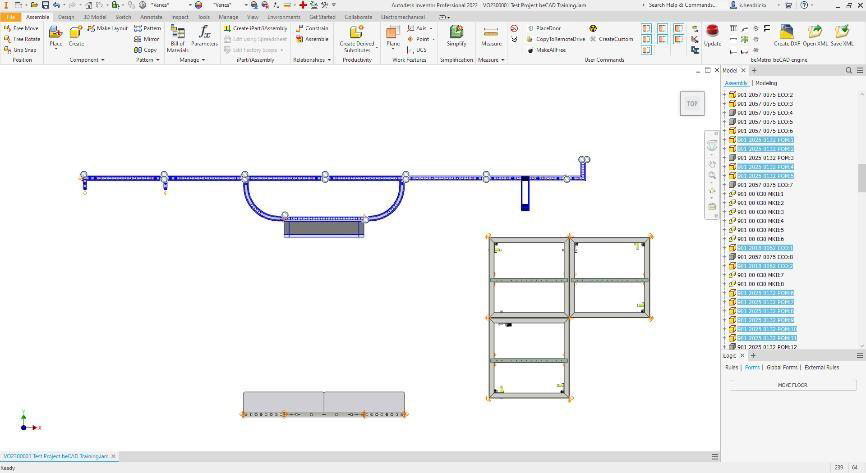Image resolution: width=866 pixels, height=473 pixels.
Task: Open the Sketch ribbon tab
Action: (x=123, y=17)
